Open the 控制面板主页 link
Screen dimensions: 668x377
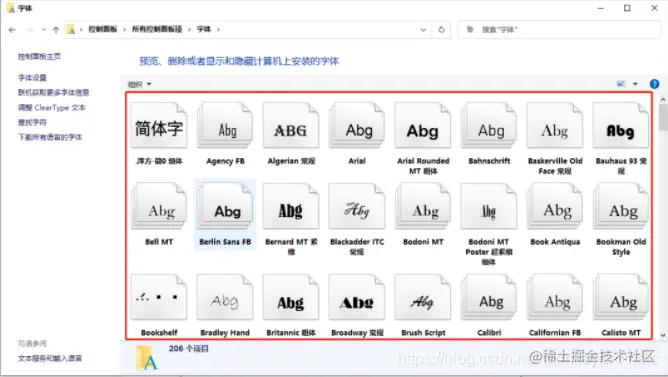[39, 56]
